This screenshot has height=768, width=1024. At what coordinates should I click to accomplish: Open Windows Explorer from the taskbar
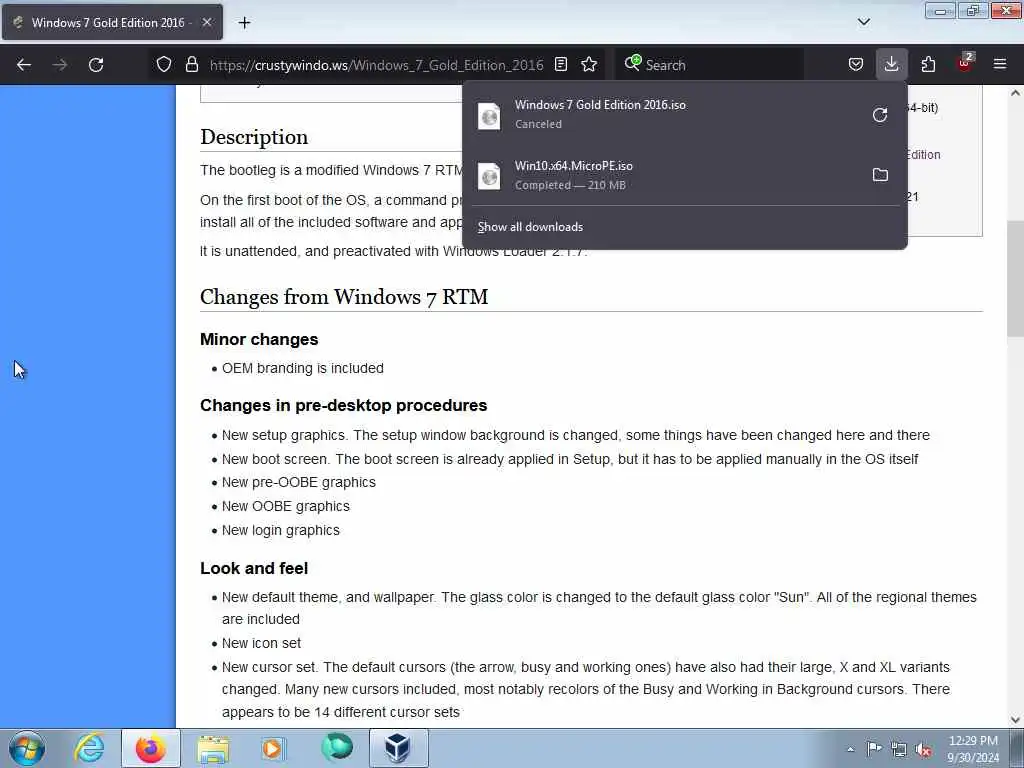(x=213, y=748)
